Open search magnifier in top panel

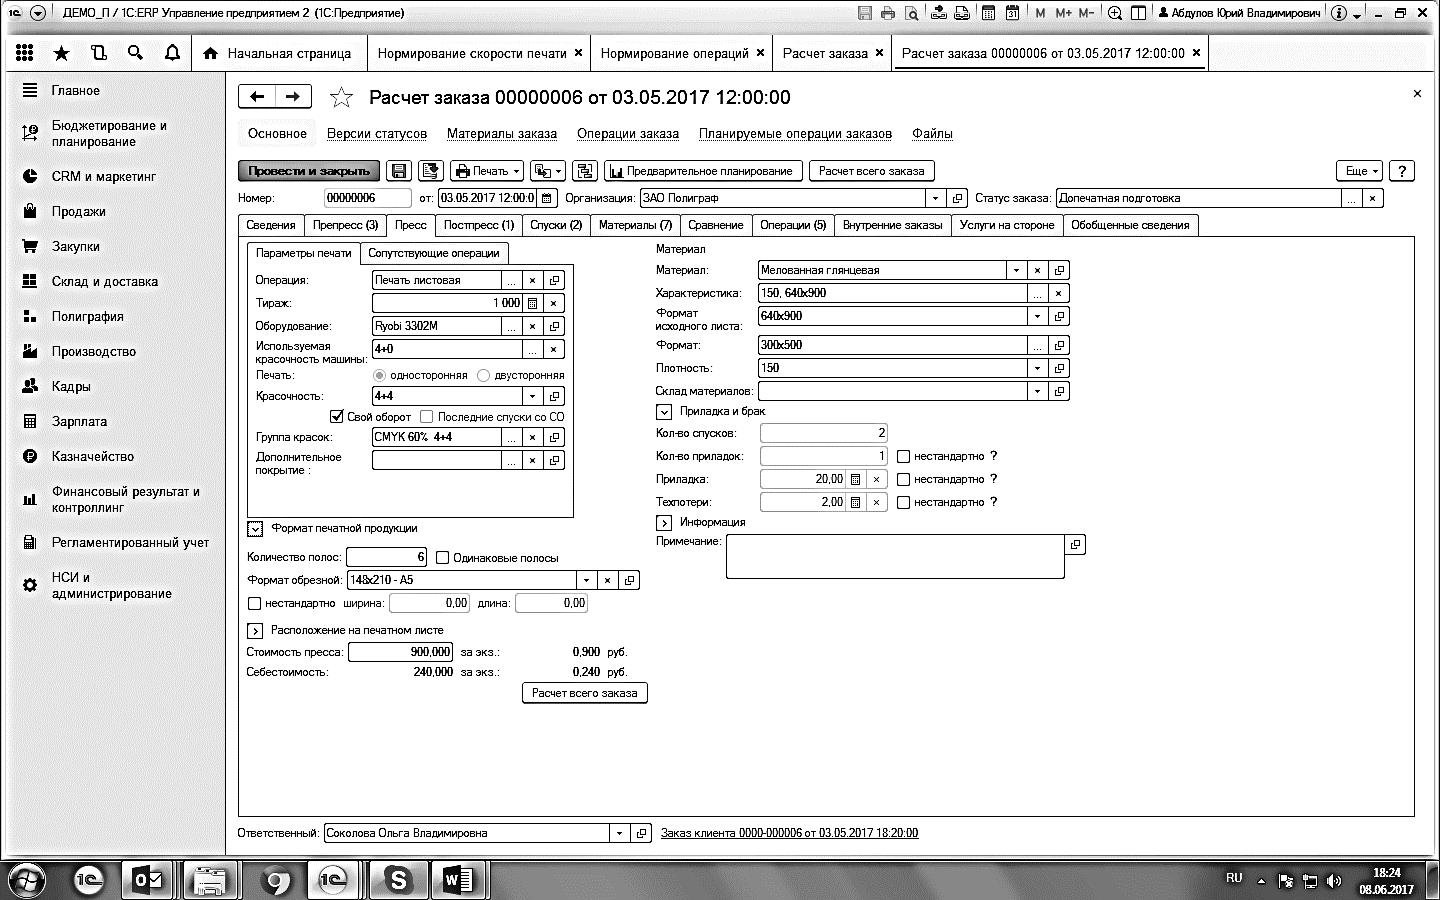(135, 53)
